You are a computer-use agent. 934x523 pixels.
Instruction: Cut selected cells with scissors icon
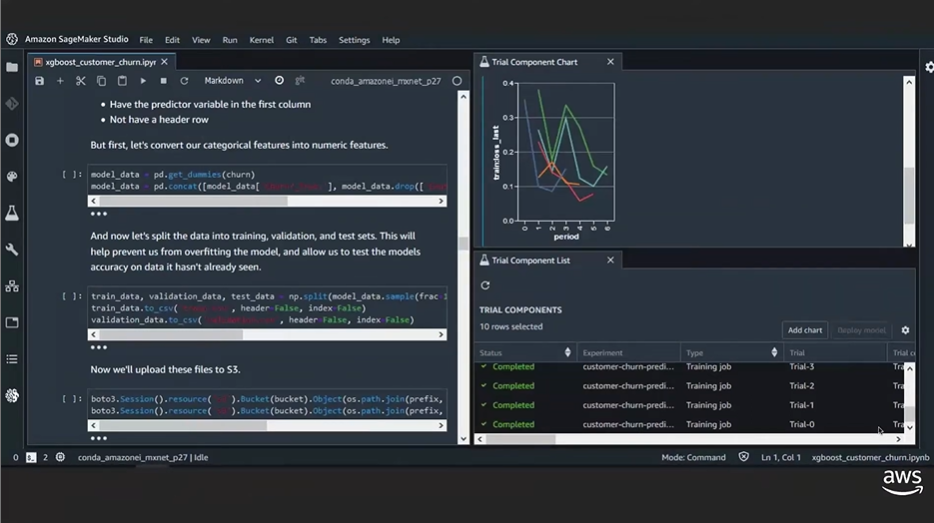tap(80, 81)
